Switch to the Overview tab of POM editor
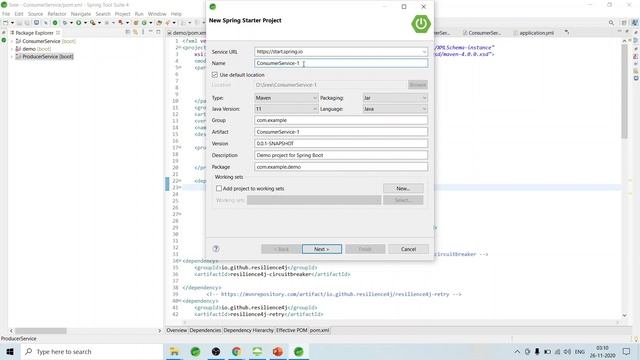Screen dimensions: 640x360 (x=176, y=330)
